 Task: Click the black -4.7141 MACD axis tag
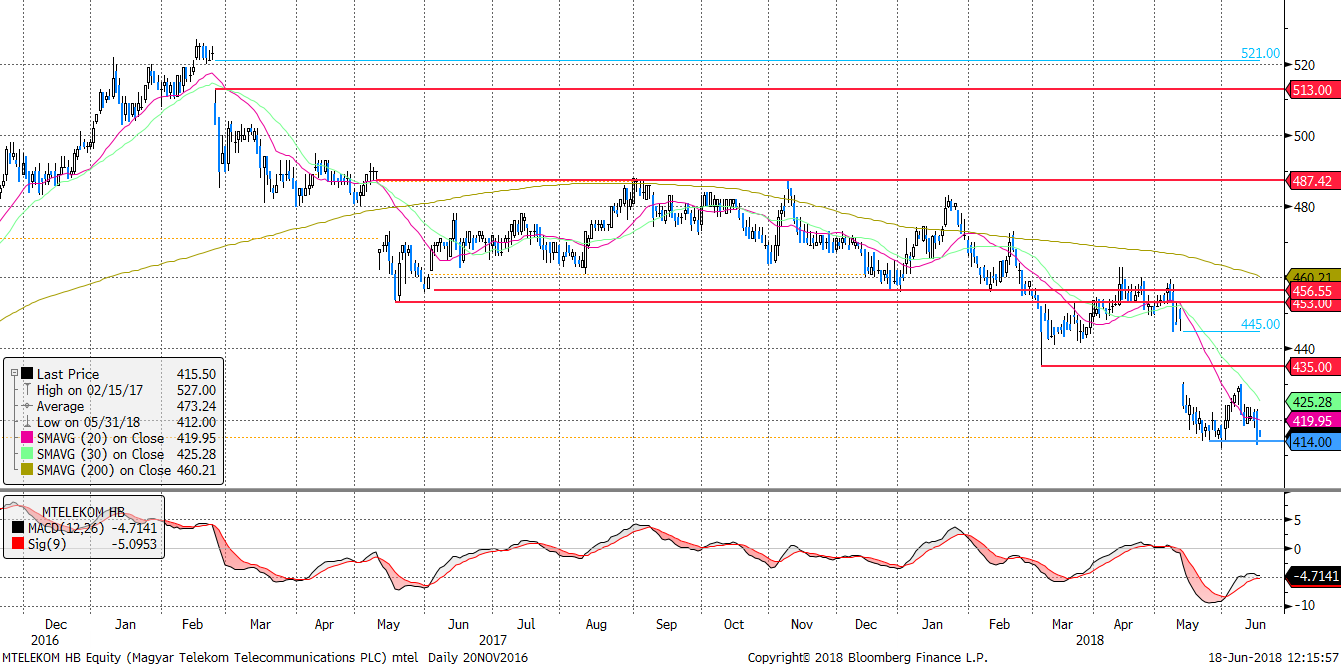1312,576
